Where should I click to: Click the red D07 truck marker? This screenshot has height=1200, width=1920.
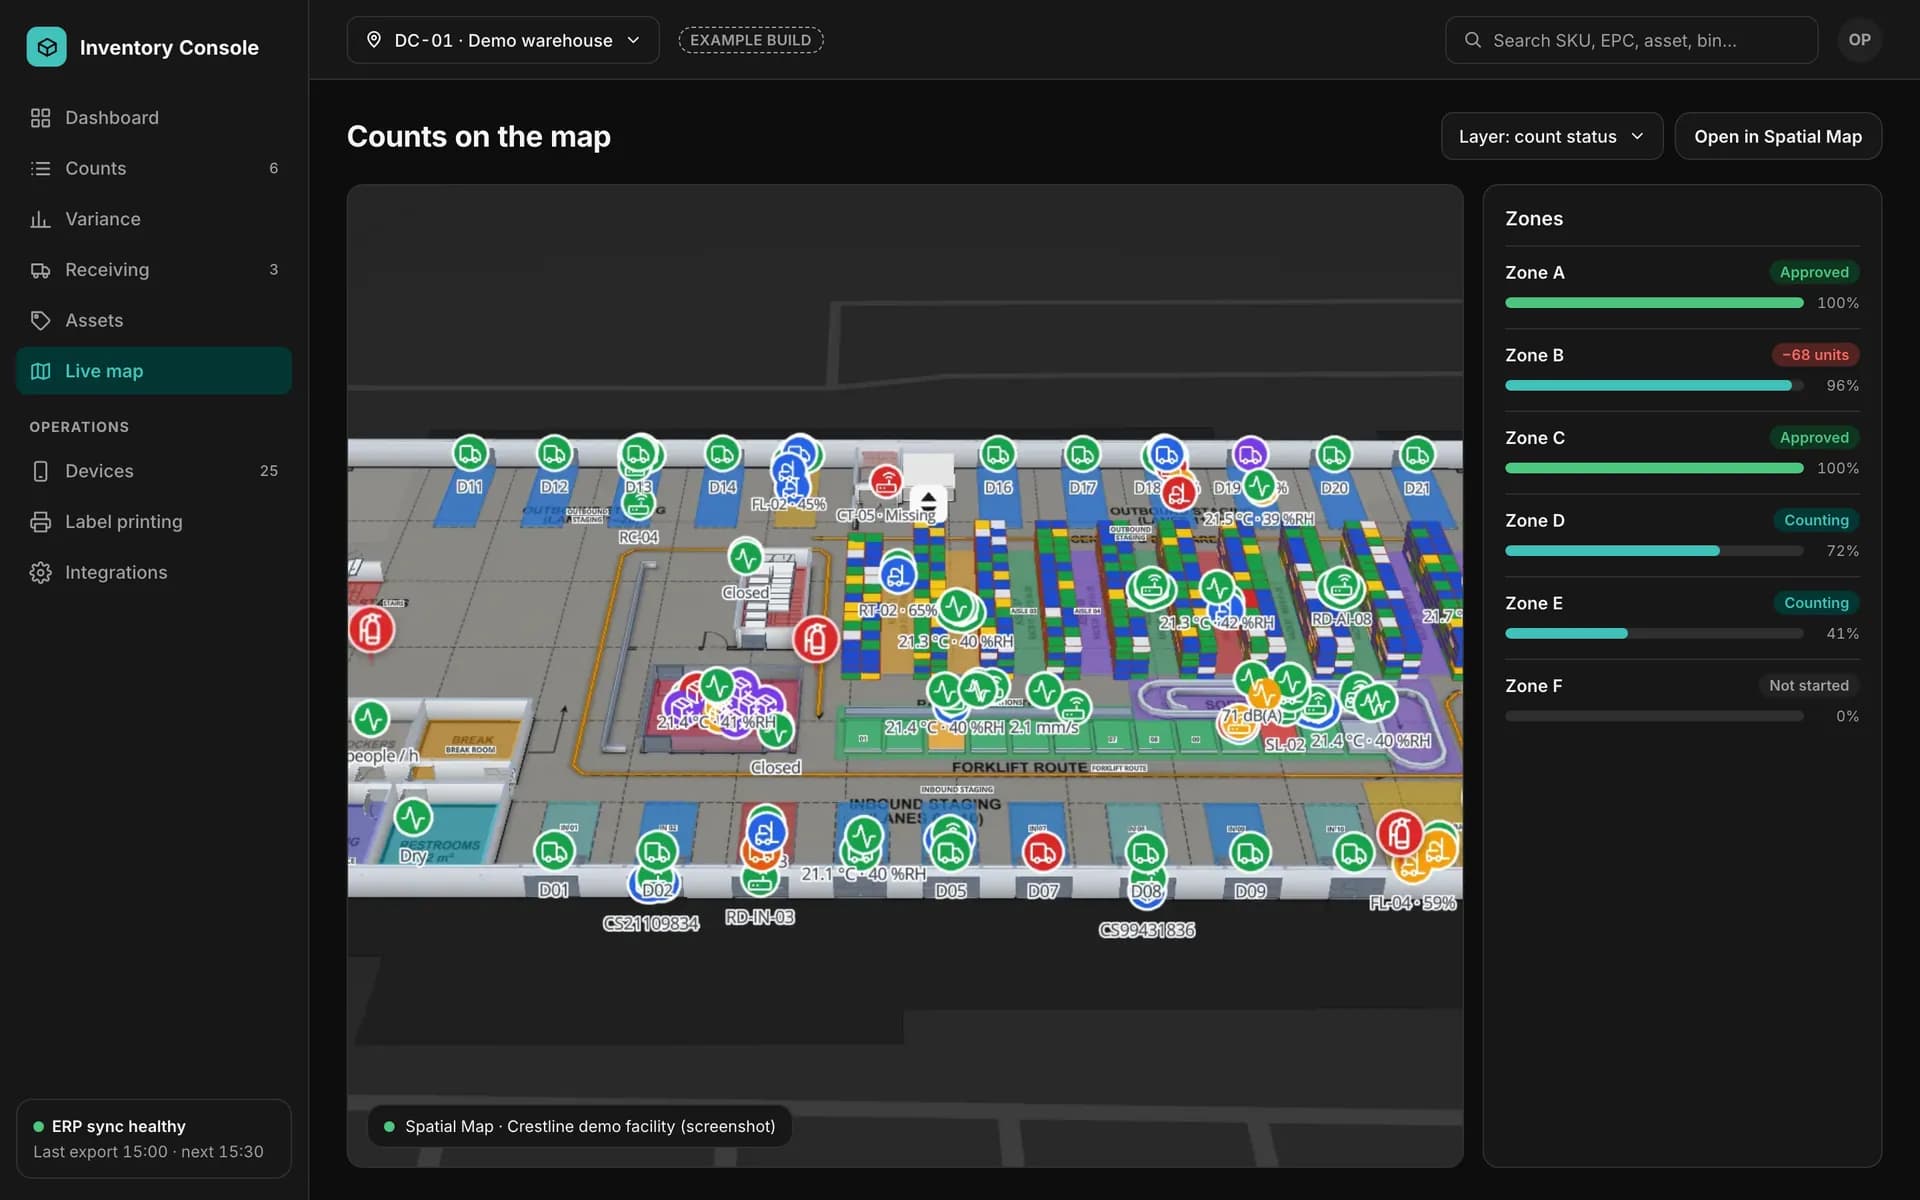coord(1043,852)
